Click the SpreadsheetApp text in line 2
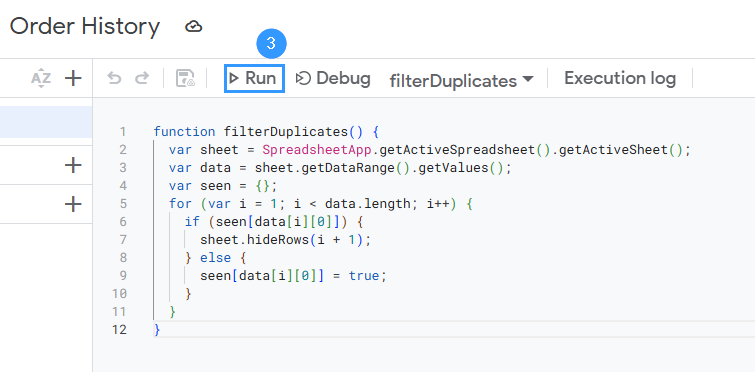 pos(317,150)
